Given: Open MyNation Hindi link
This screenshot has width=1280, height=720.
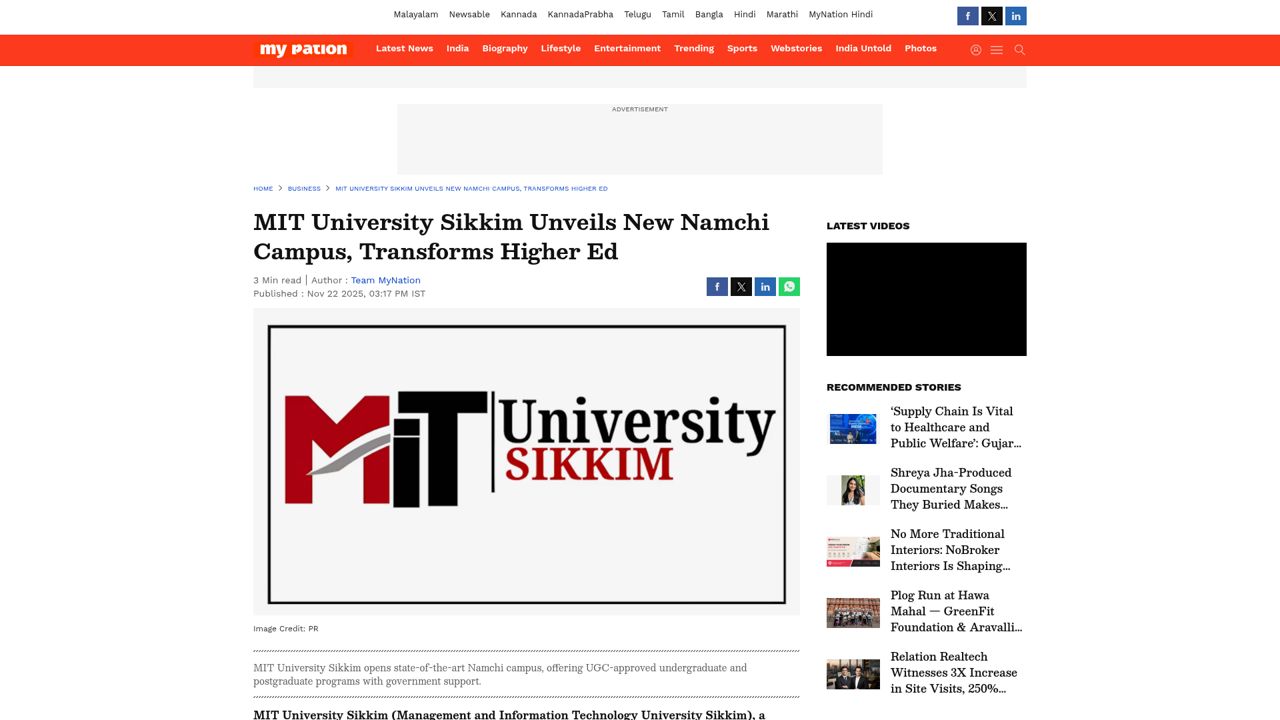Looking at the screenshot, I should tap(841, 15).
